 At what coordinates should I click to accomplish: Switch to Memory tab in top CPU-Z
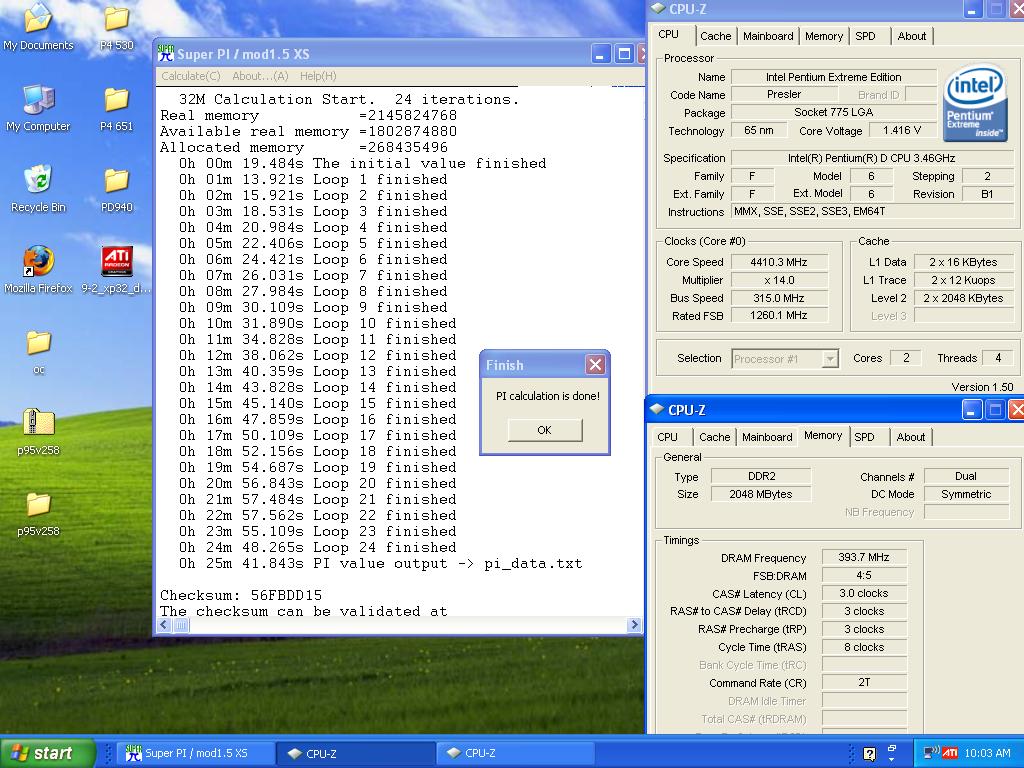[x=824, y=36]
